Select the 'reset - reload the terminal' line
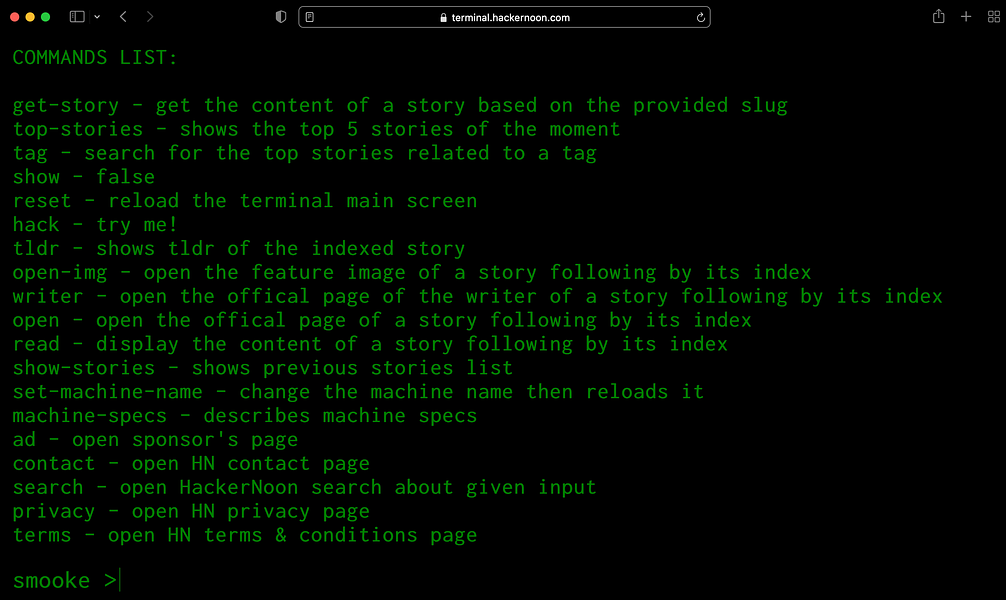 pyautogui.click(x=245, y=201)
